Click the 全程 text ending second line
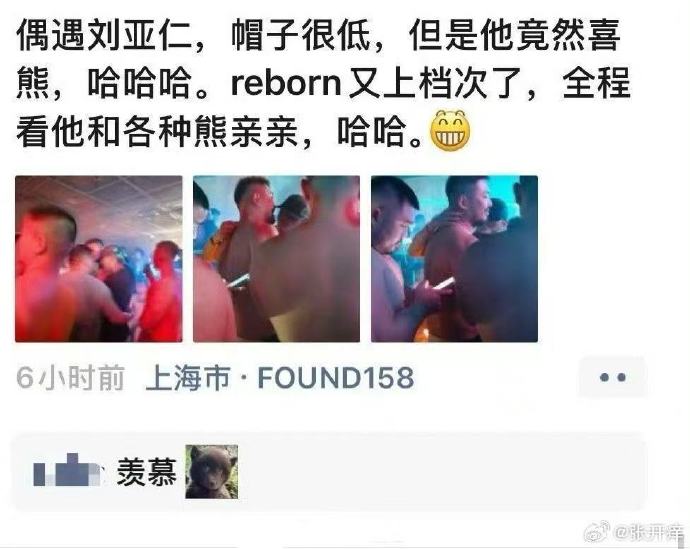Viewport: 690px width, 549px height. click(596, 83)
